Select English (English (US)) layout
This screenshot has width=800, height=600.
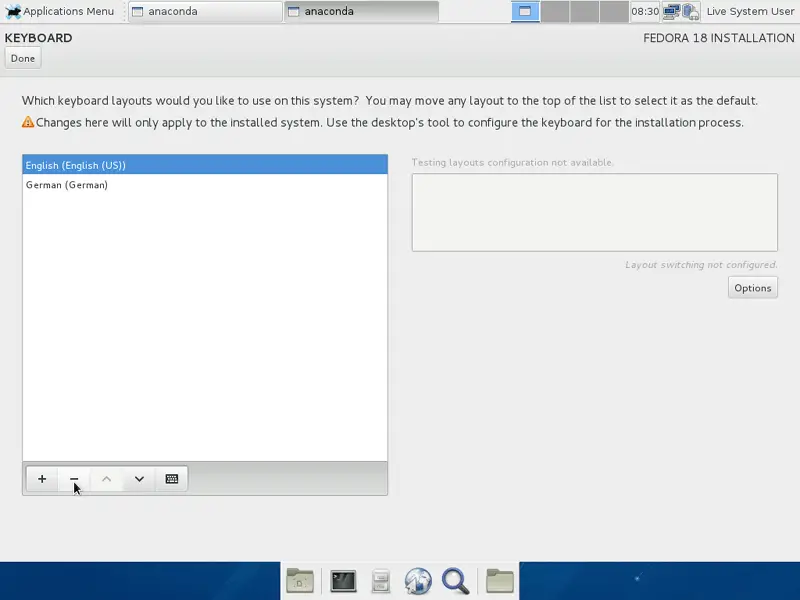click(x=204, y=165)
